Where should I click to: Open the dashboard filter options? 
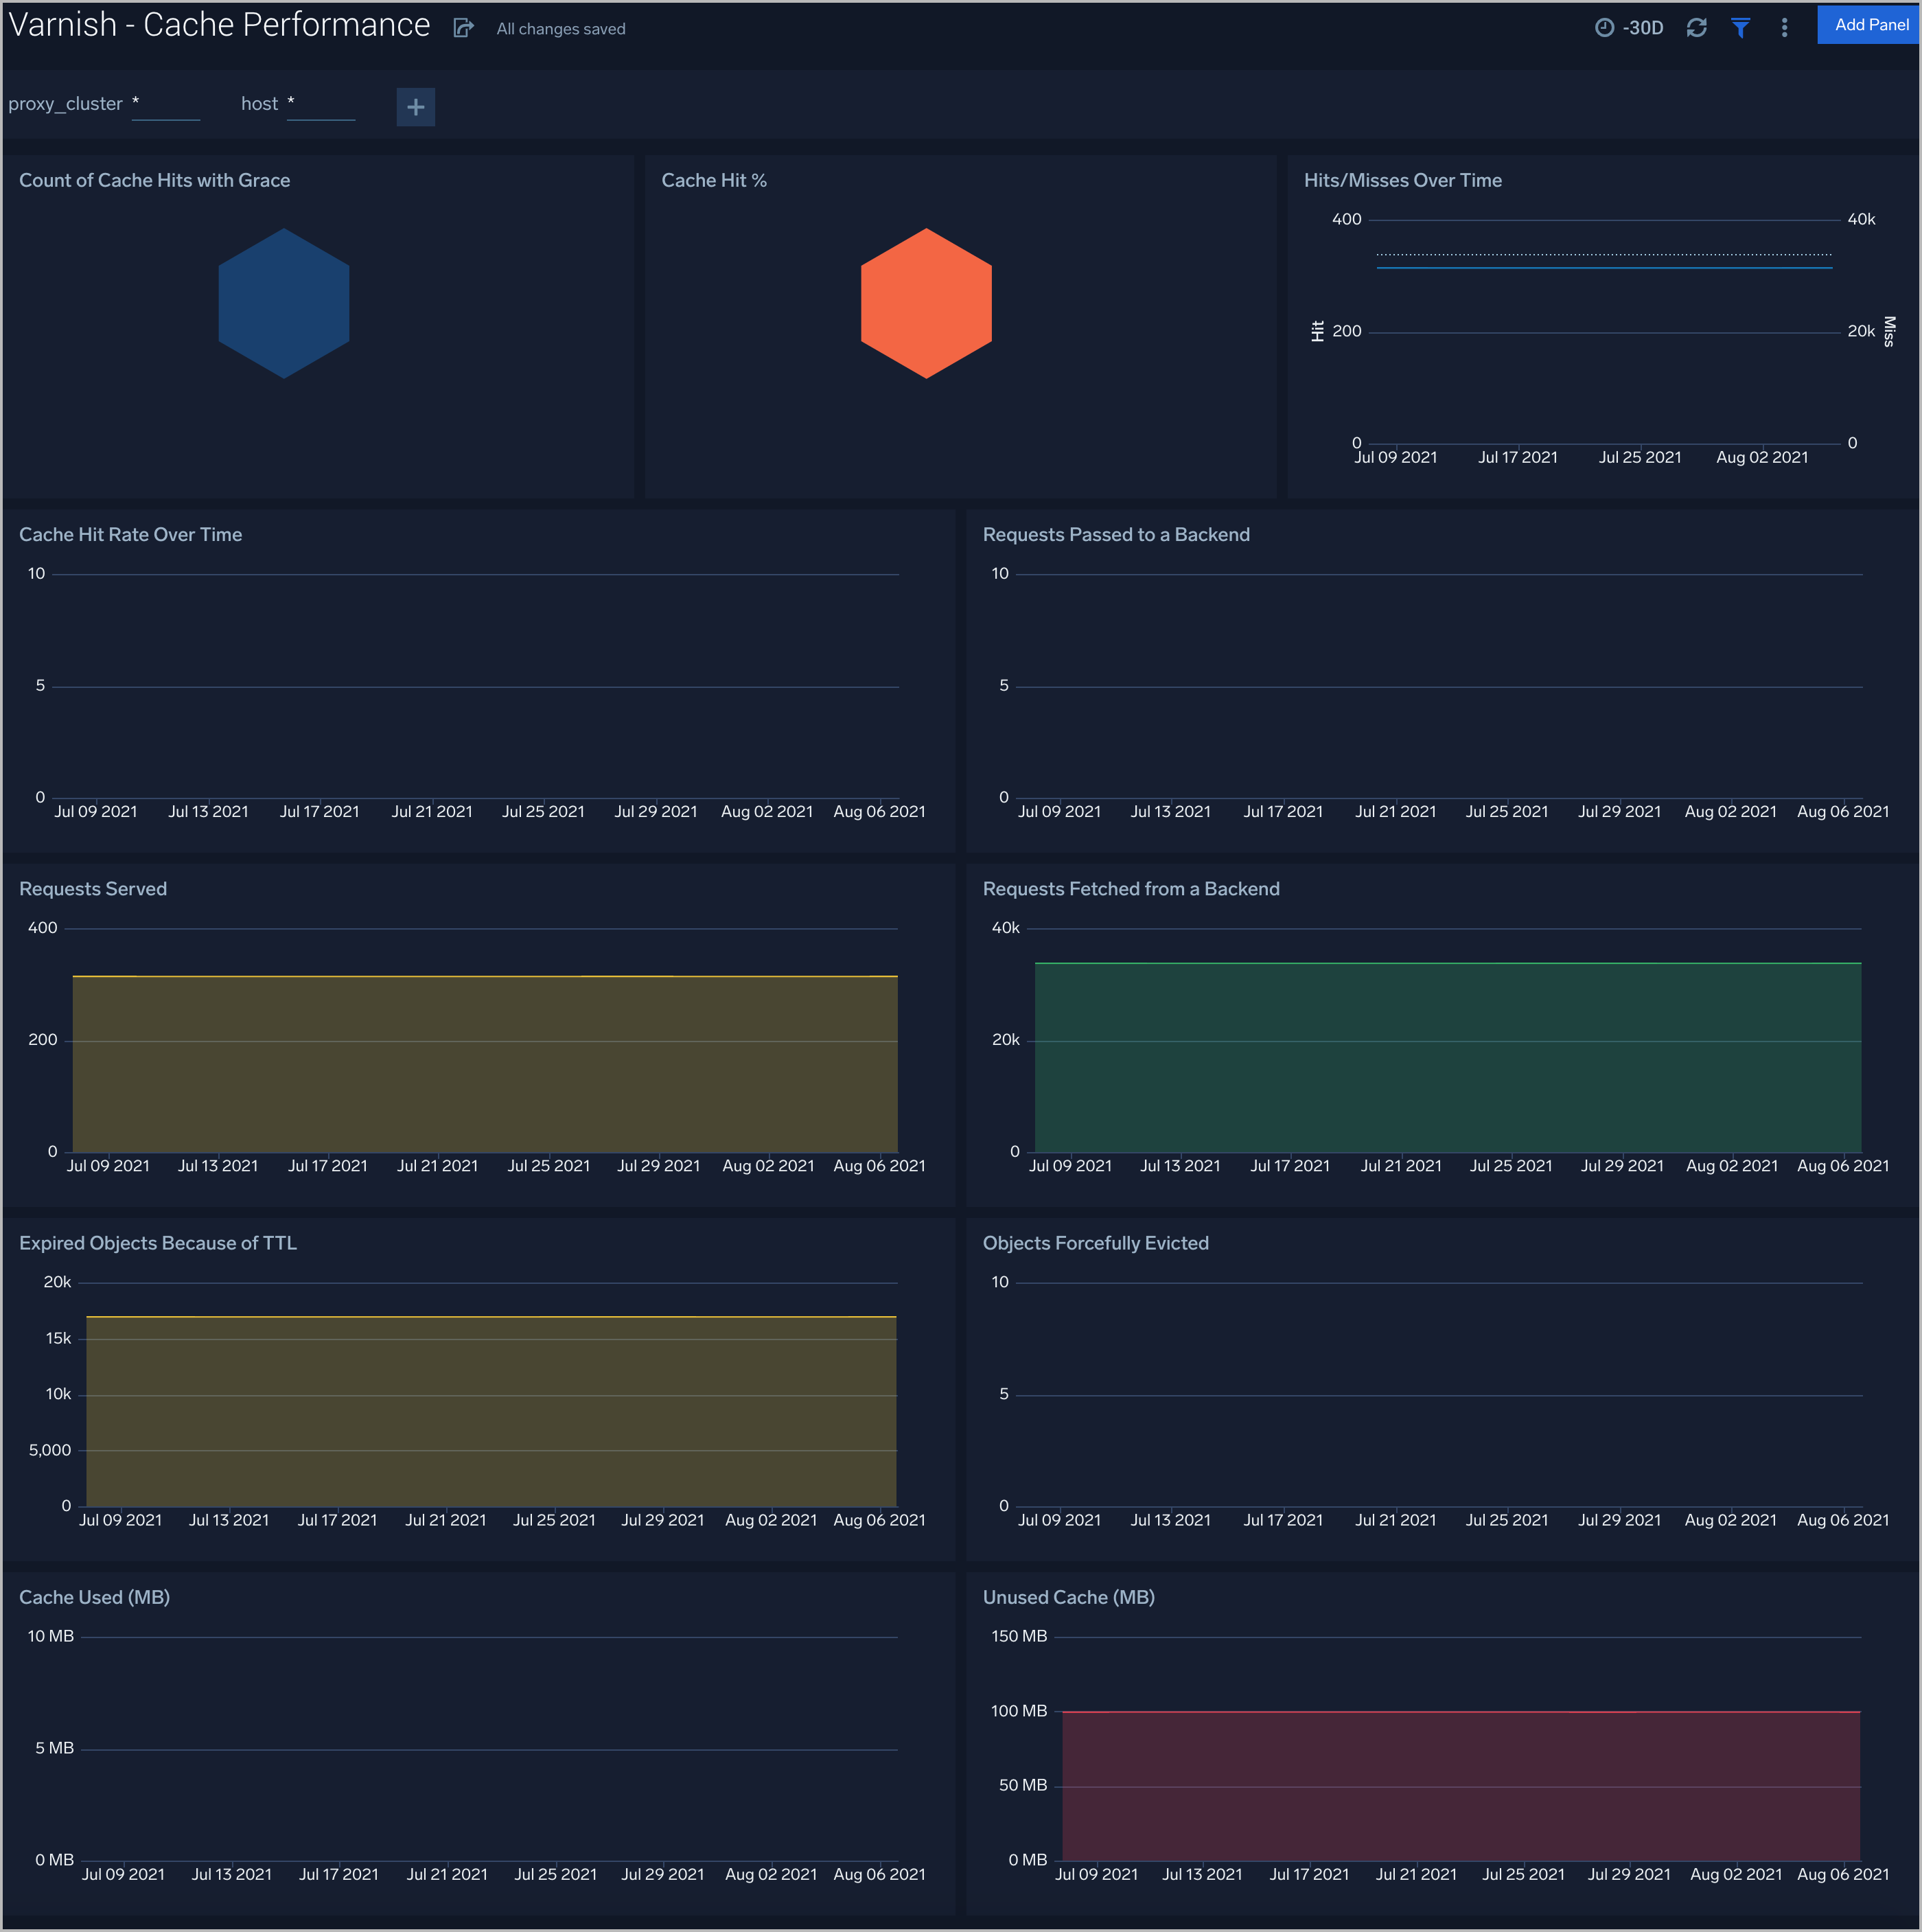(1742, 27)
